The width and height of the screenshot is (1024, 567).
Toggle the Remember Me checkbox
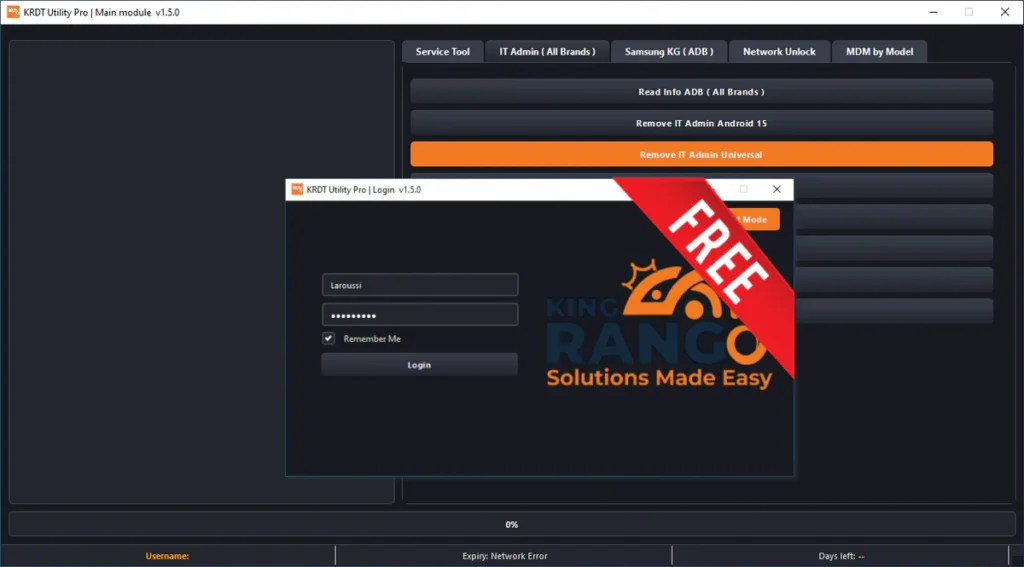point(329,339)
